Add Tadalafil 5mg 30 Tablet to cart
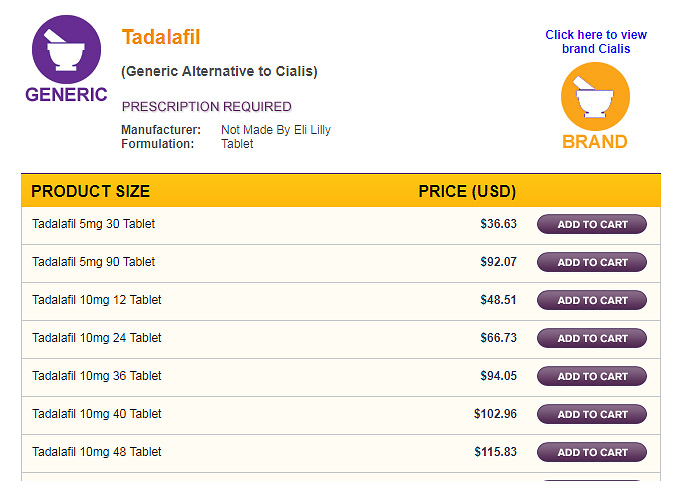Screen dimensions: 684x499 (x=592, y=224)
